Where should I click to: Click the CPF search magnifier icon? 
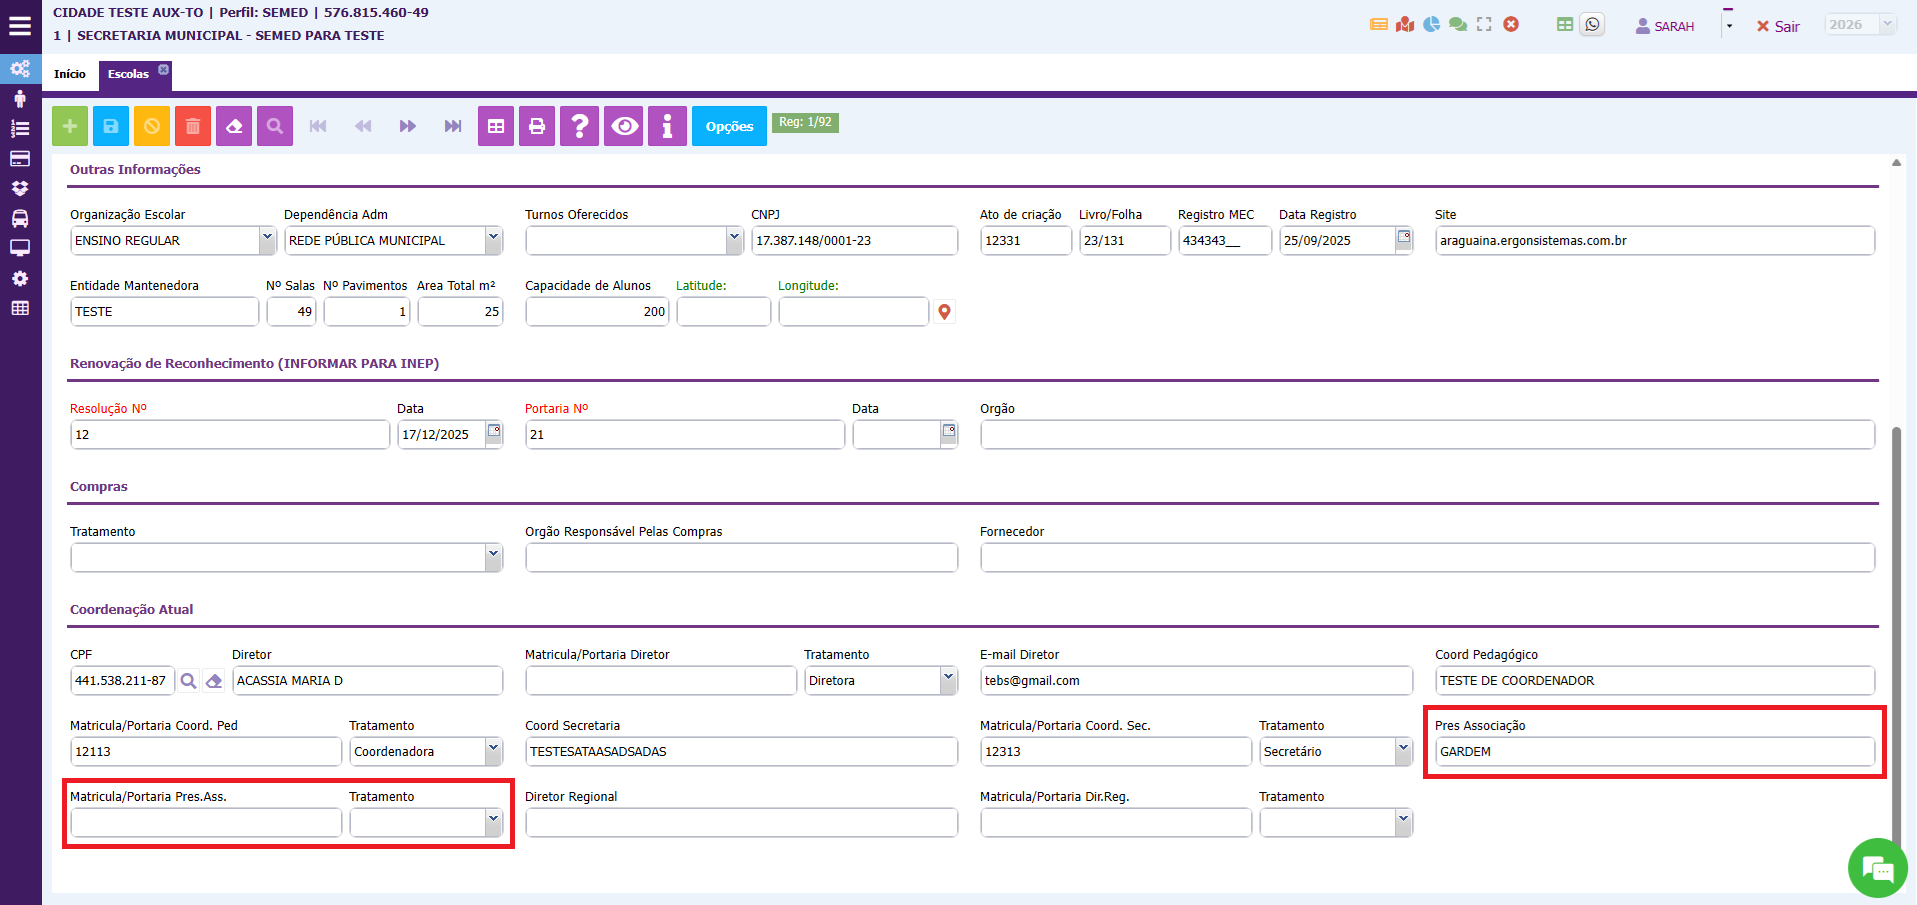click(188, 681)
